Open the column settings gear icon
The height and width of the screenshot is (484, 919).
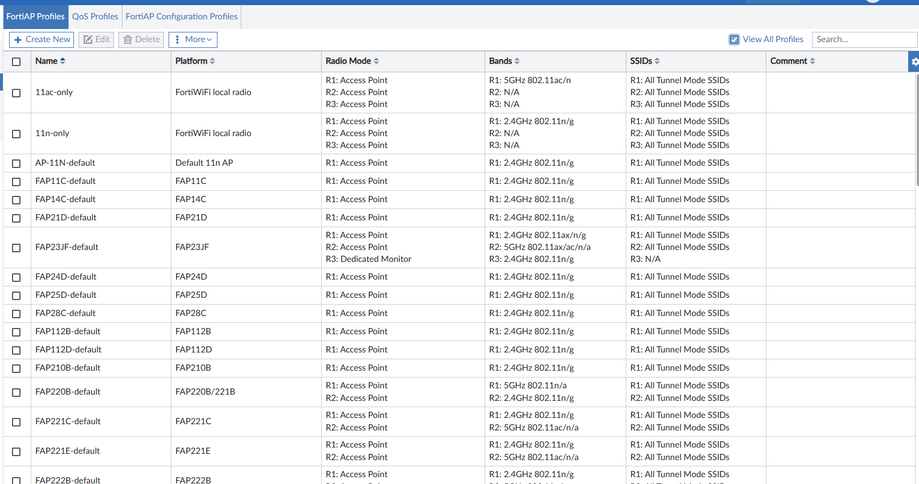click(x=914, y=62)
